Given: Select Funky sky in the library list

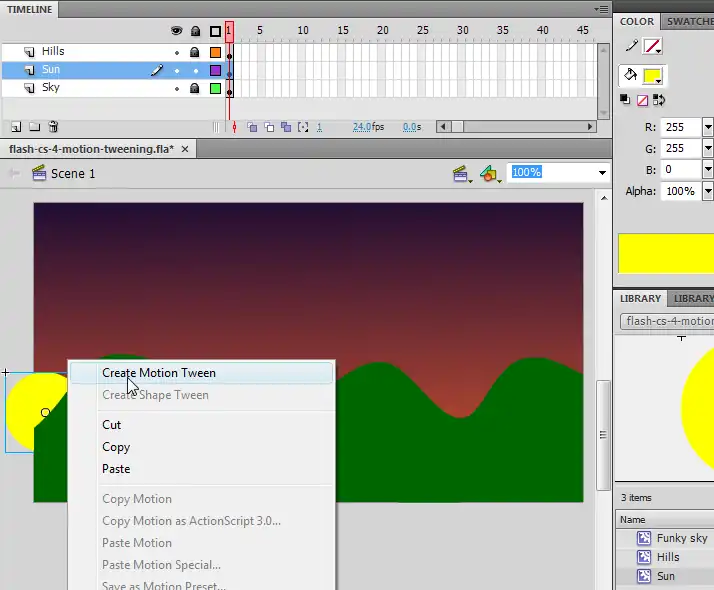Looking at the screenshot, I should coord(681,538).
